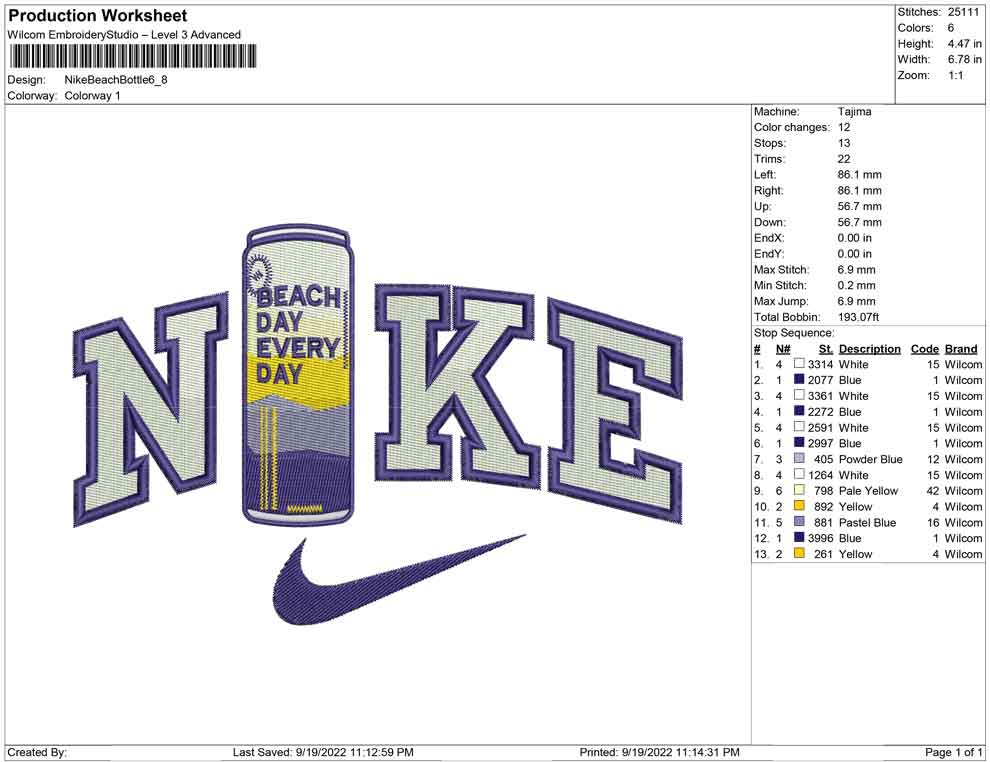Viewport: 990px width, 762px height.
Task: Select the white swatch for stitch 1264
Action: point(799,474)
